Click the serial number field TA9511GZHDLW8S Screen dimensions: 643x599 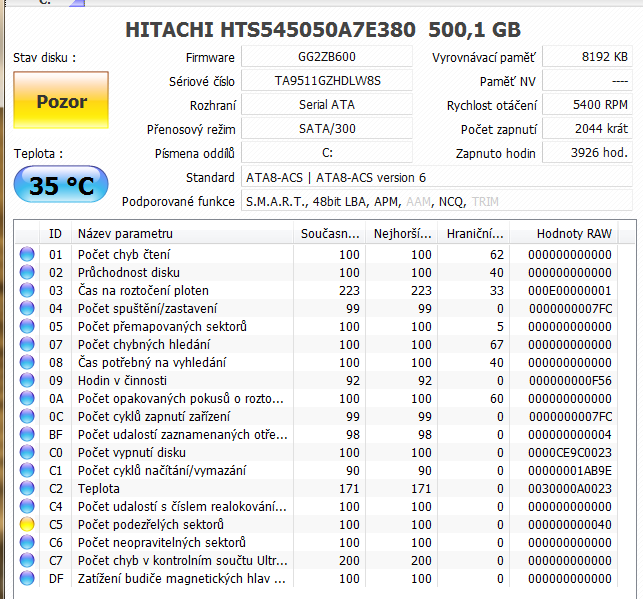pyautogui.click(x=327, y=81)
